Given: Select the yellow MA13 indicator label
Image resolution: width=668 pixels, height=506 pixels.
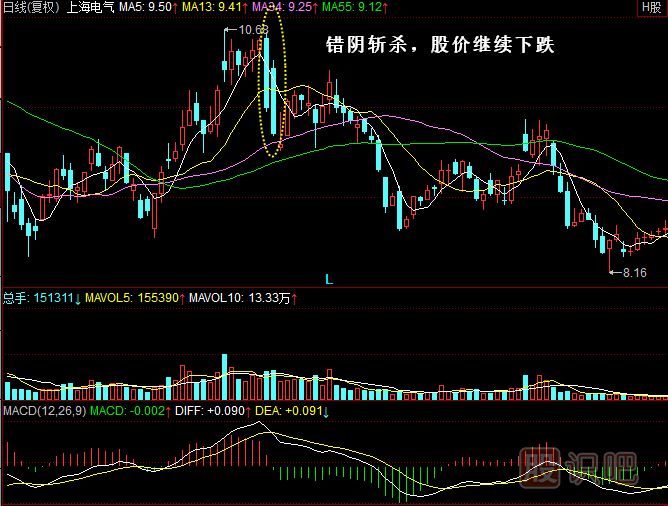Looking at the screenshot, I should click(214, 8).
